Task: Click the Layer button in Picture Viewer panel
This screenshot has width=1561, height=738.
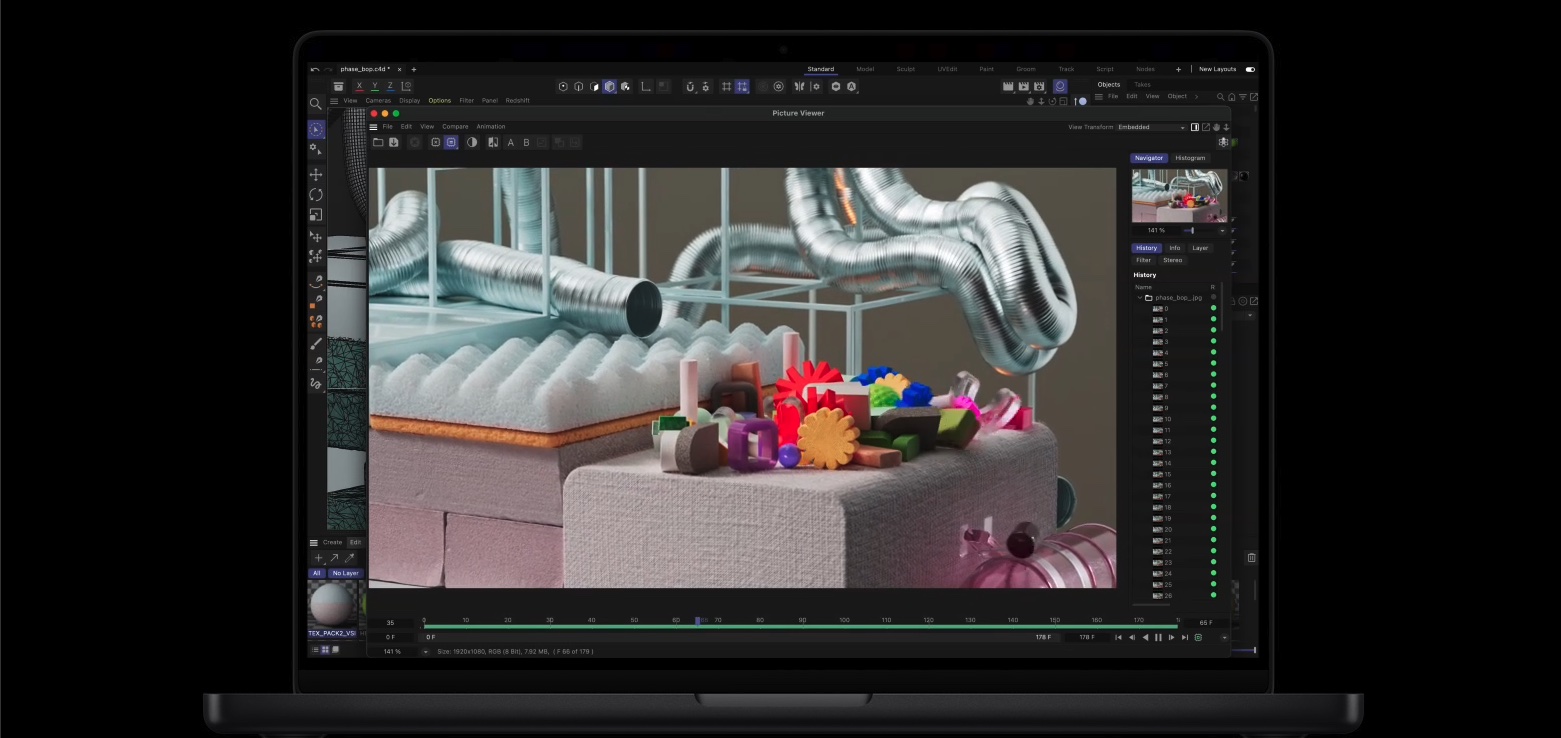Action: click(x=1200, y=248)
